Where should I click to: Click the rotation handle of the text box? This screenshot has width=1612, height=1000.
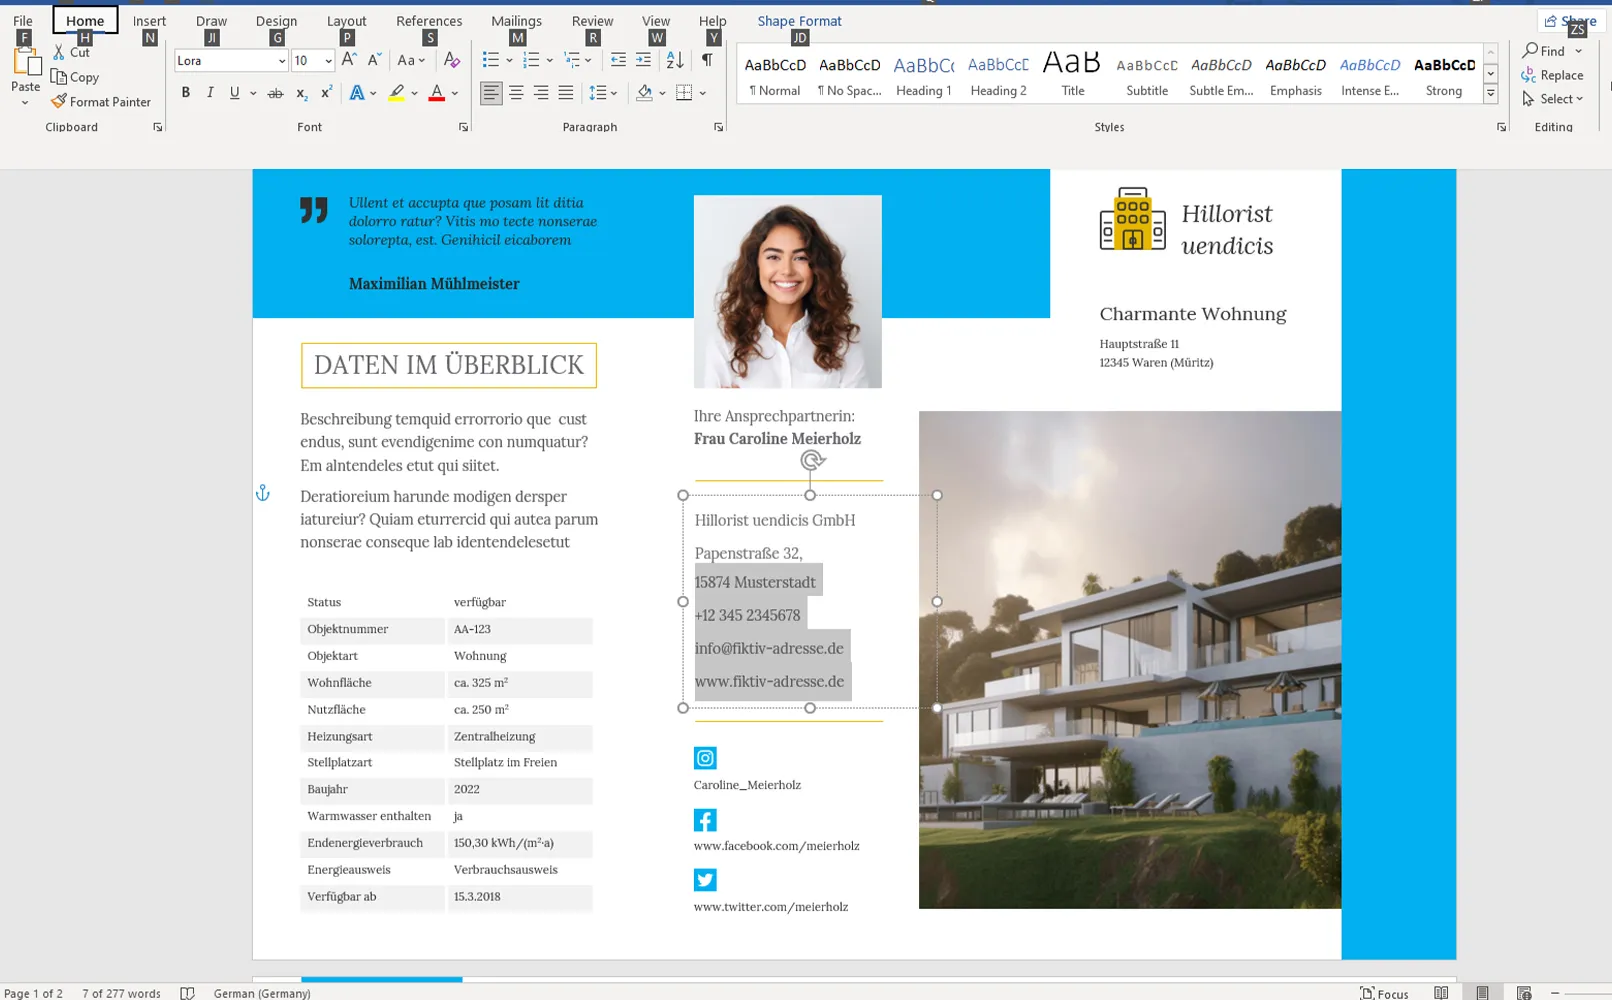coord(812,460)
